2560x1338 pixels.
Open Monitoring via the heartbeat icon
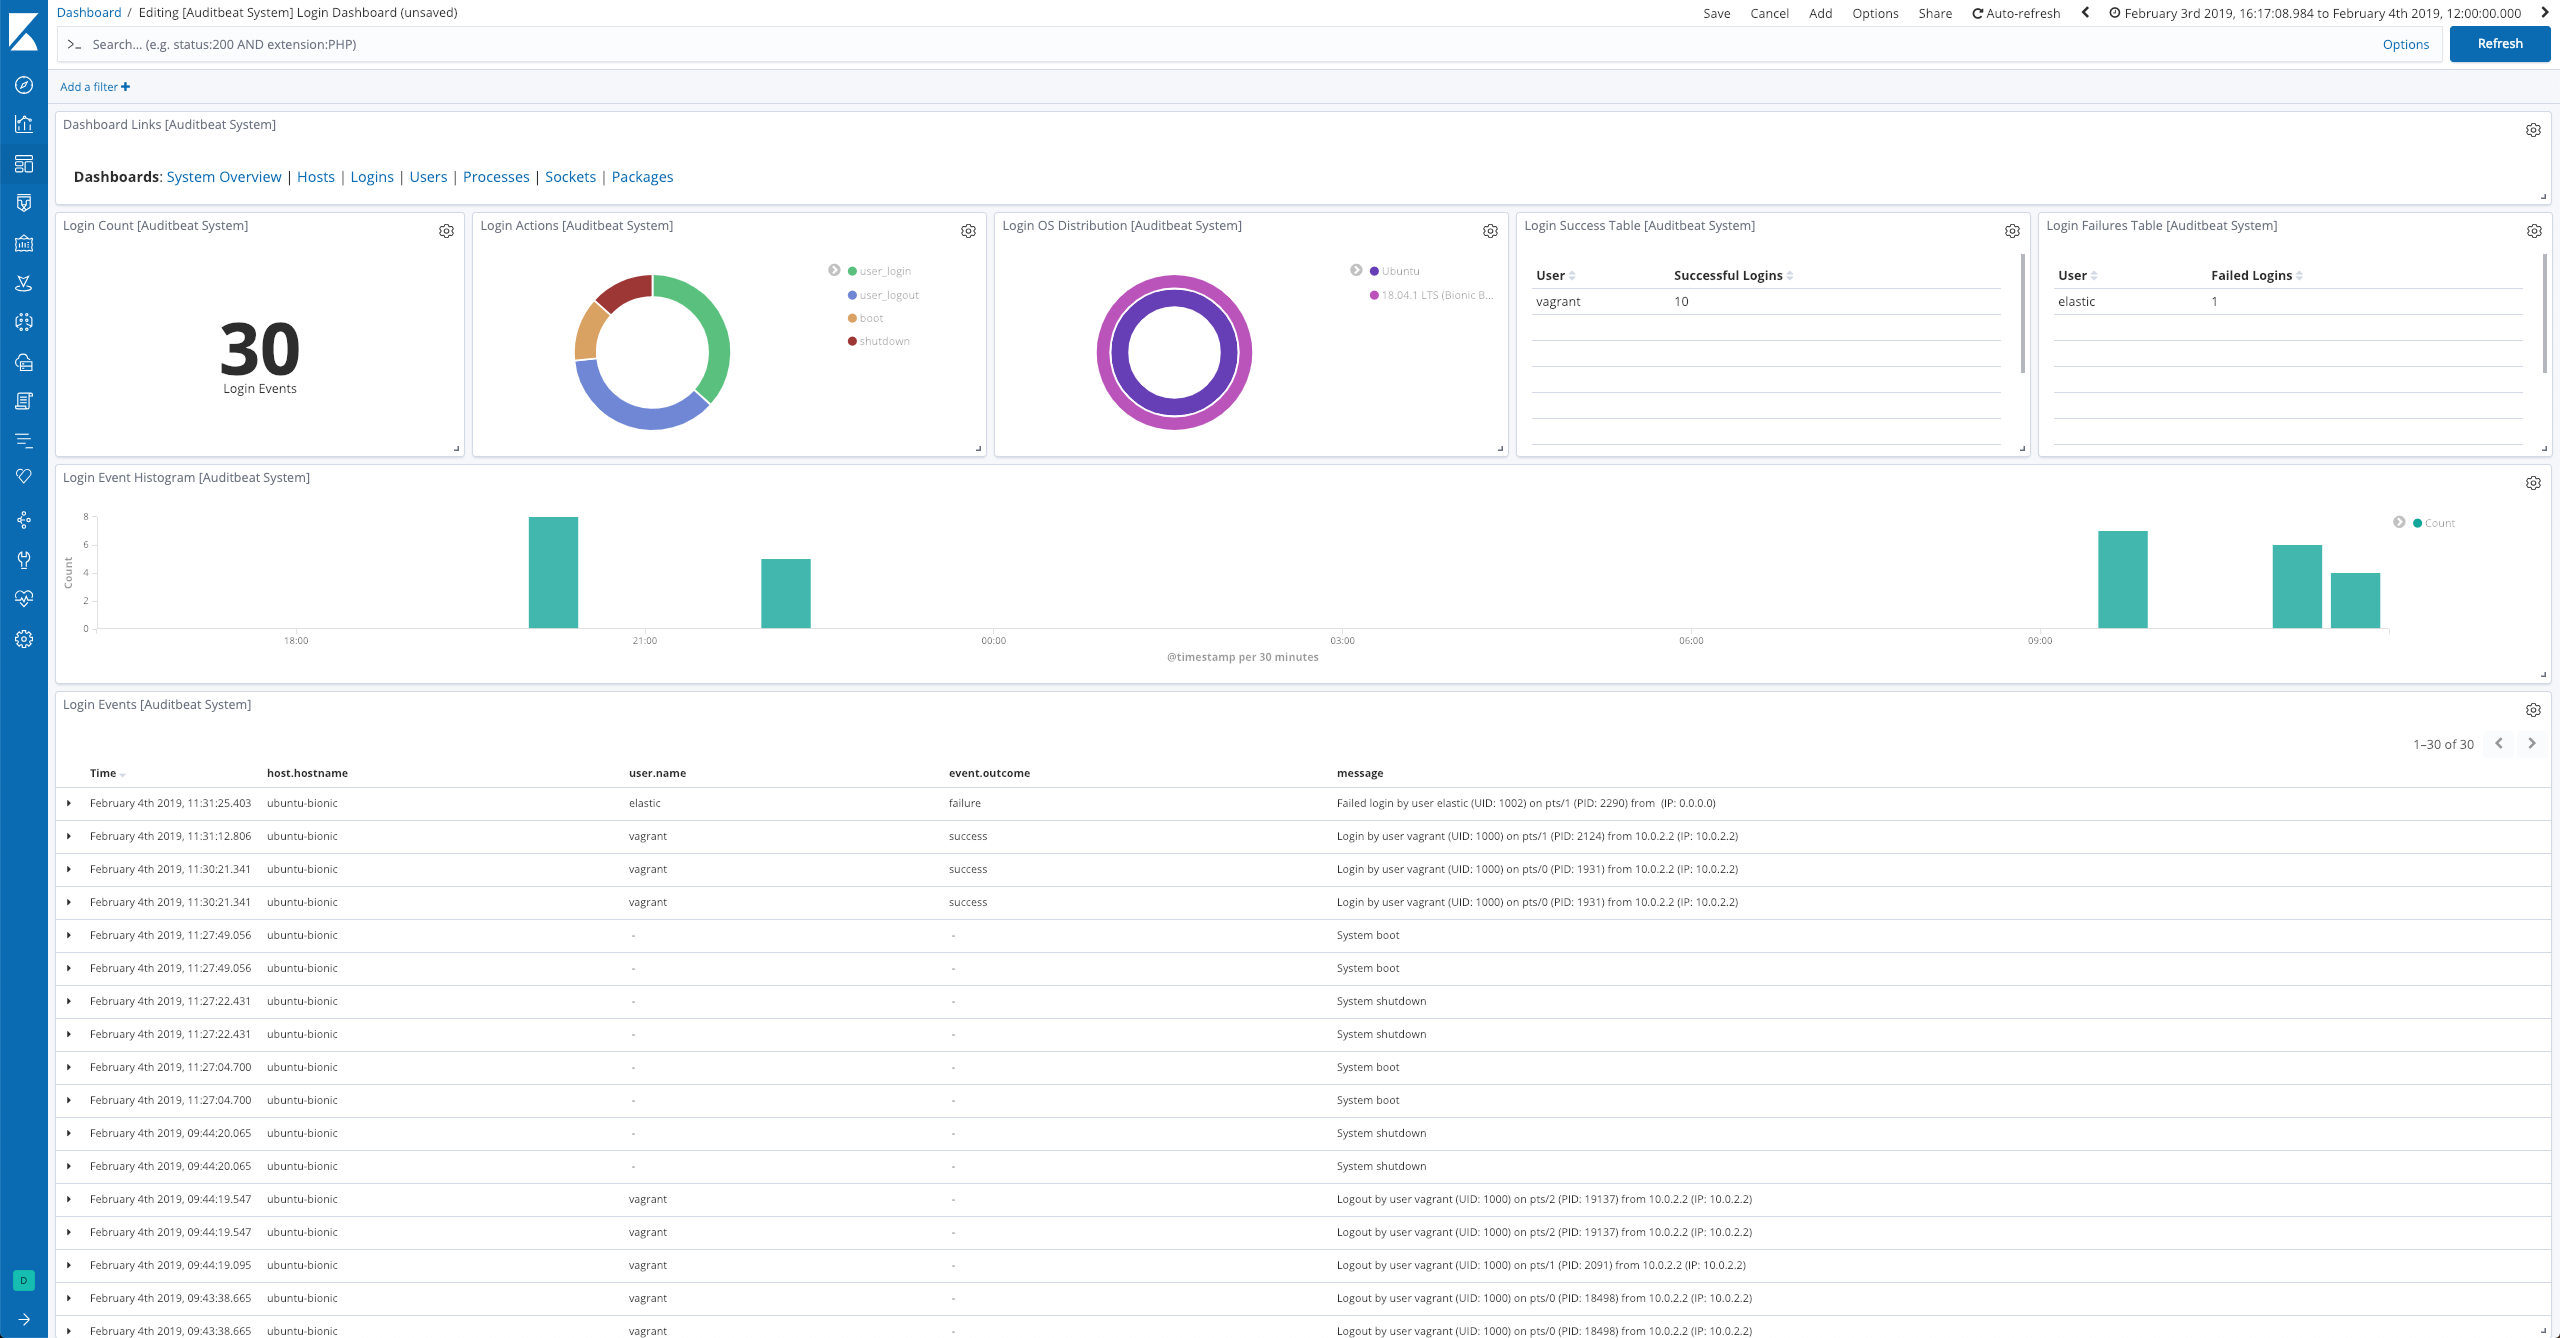point(24,597)
